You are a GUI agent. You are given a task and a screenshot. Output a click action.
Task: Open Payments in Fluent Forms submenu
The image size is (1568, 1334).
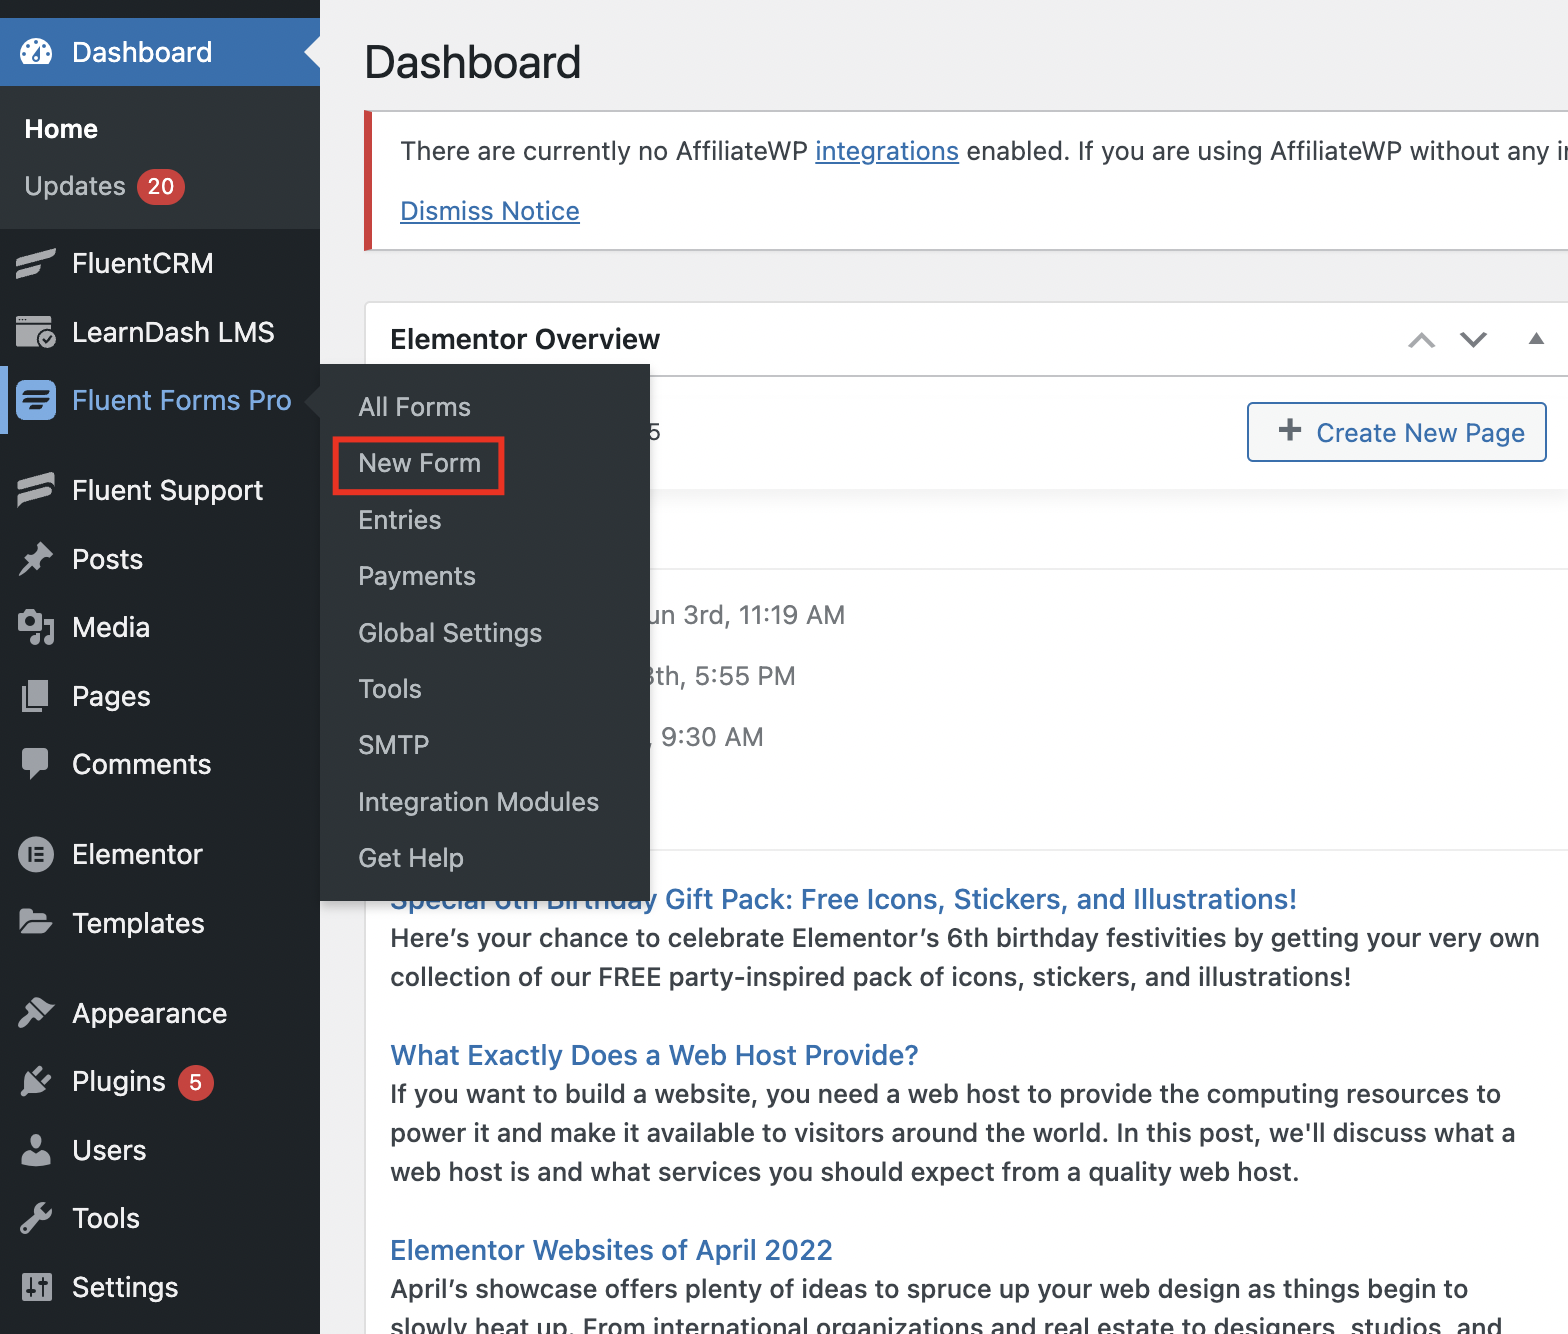(x=416, y=576)
